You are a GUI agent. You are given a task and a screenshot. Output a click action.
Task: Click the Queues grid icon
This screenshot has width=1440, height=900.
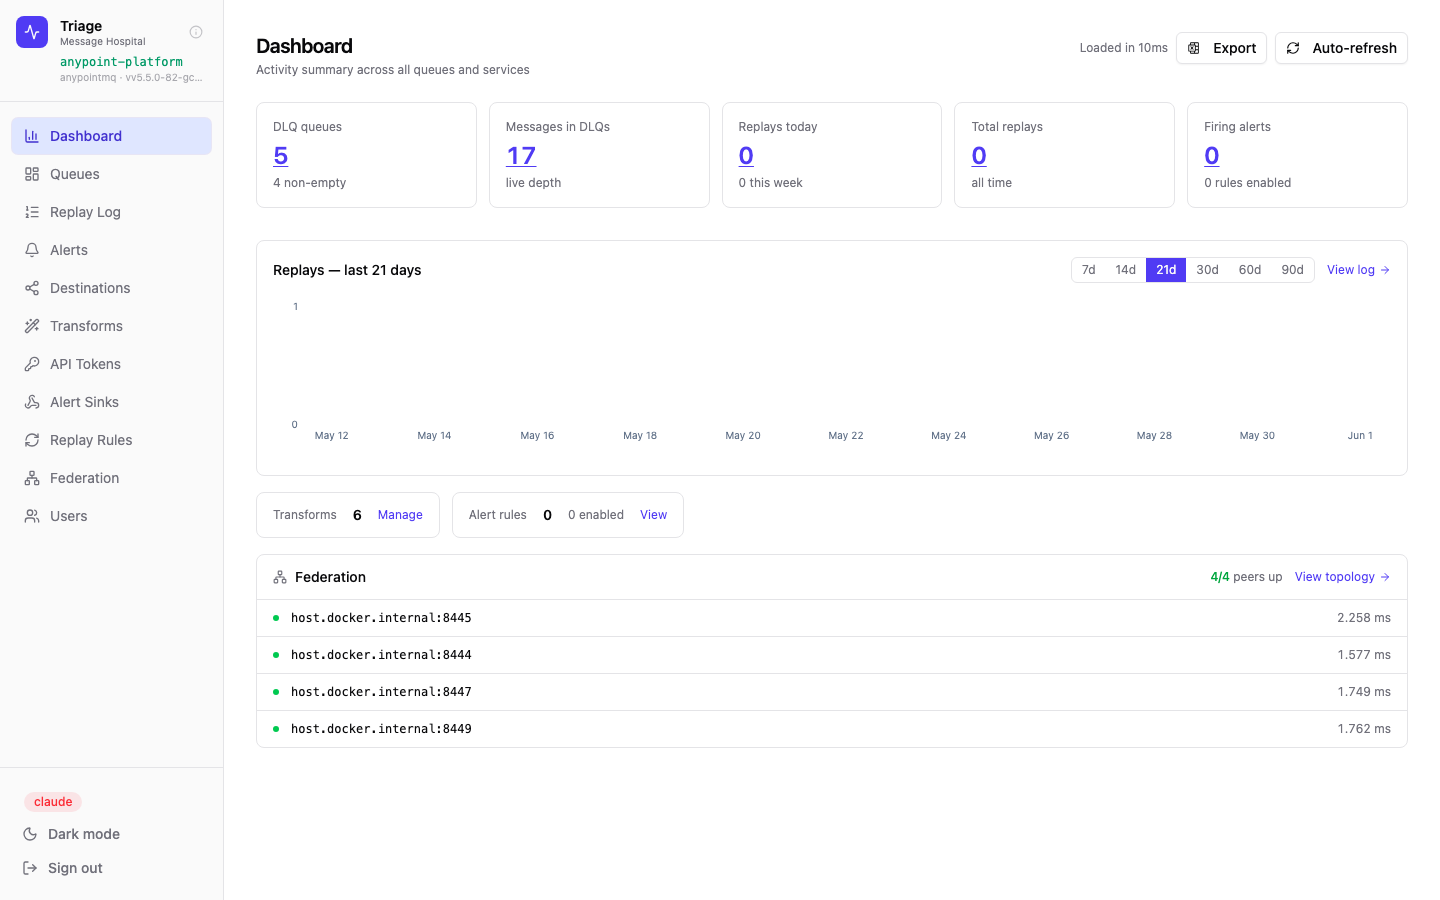32,174
